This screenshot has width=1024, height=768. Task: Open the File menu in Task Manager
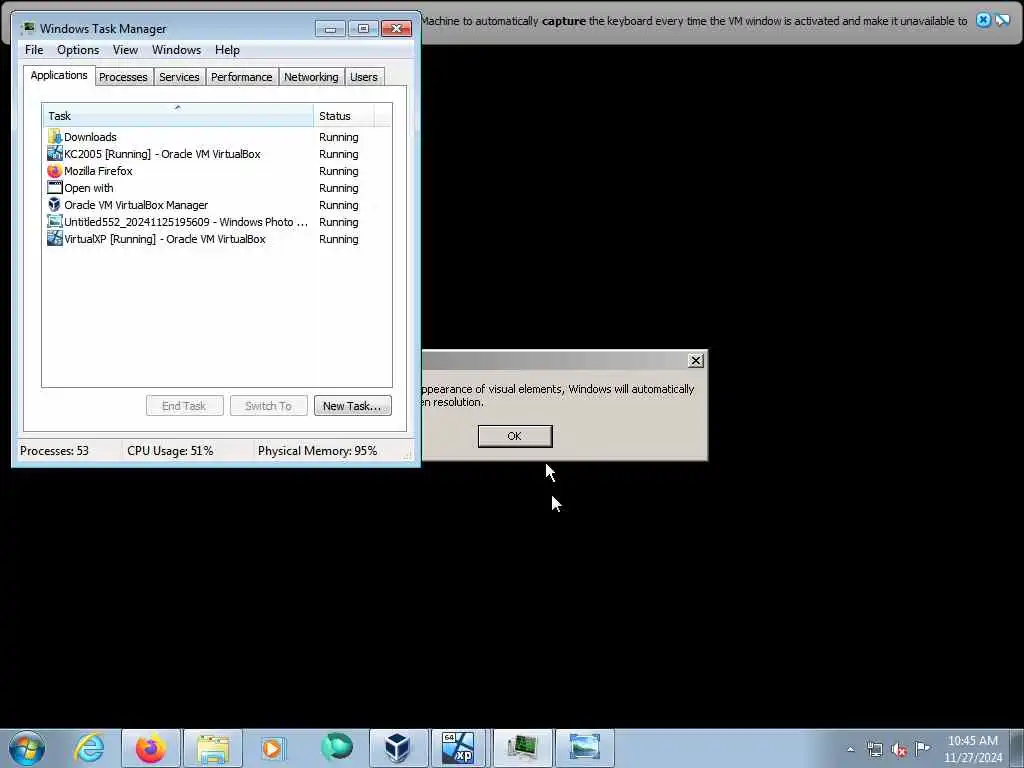point(34,50)
